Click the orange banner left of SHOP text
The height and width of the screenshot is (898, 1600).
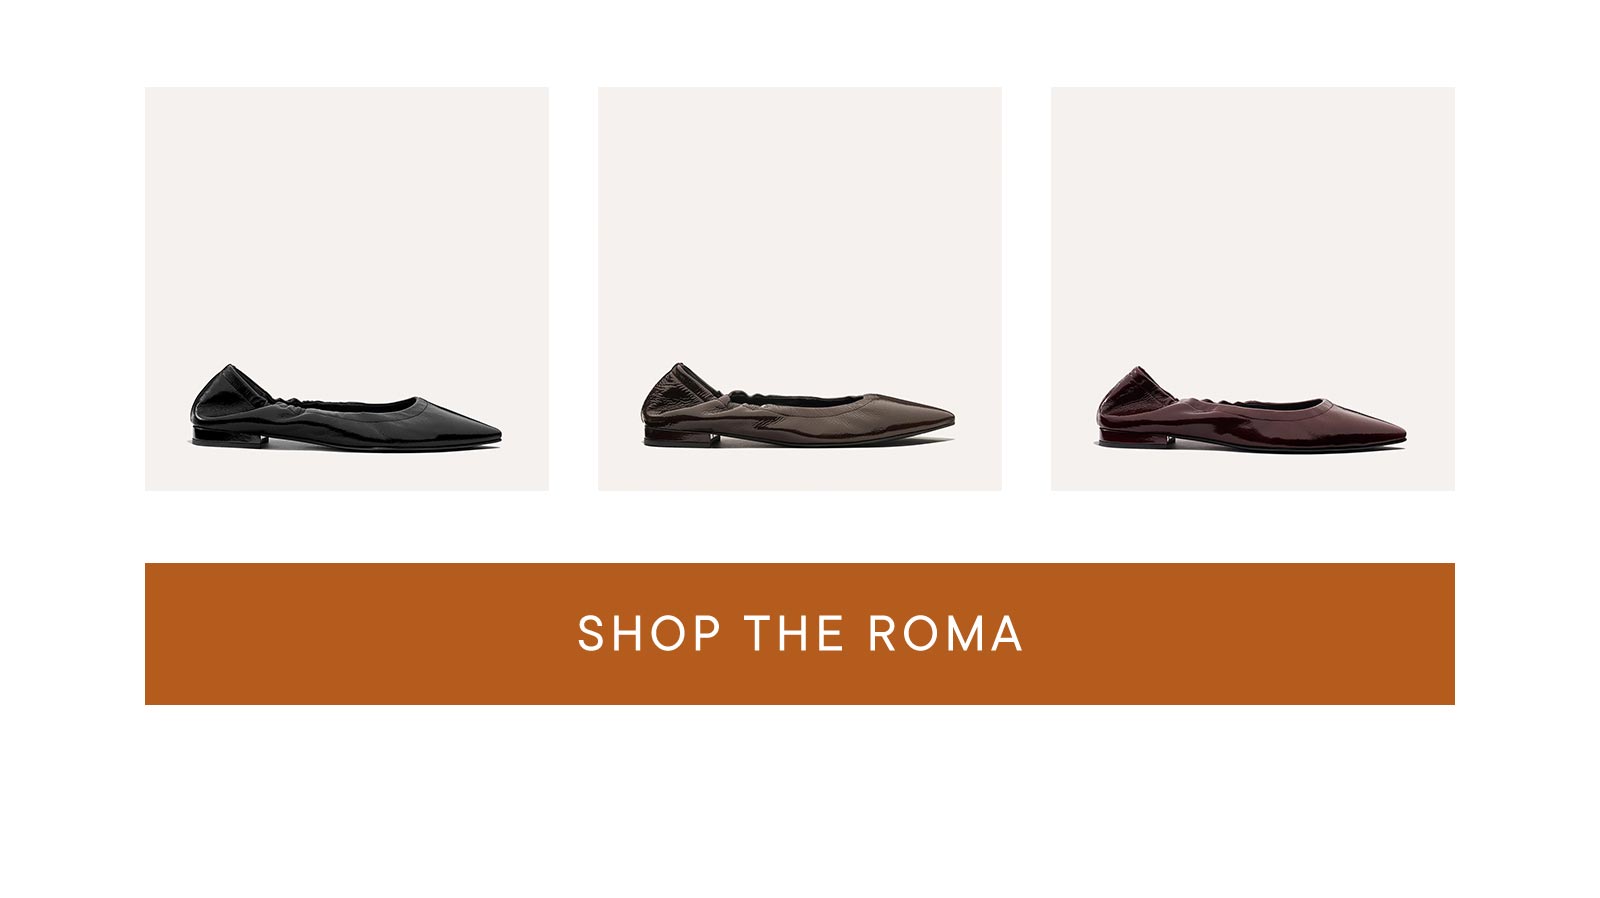360,634
